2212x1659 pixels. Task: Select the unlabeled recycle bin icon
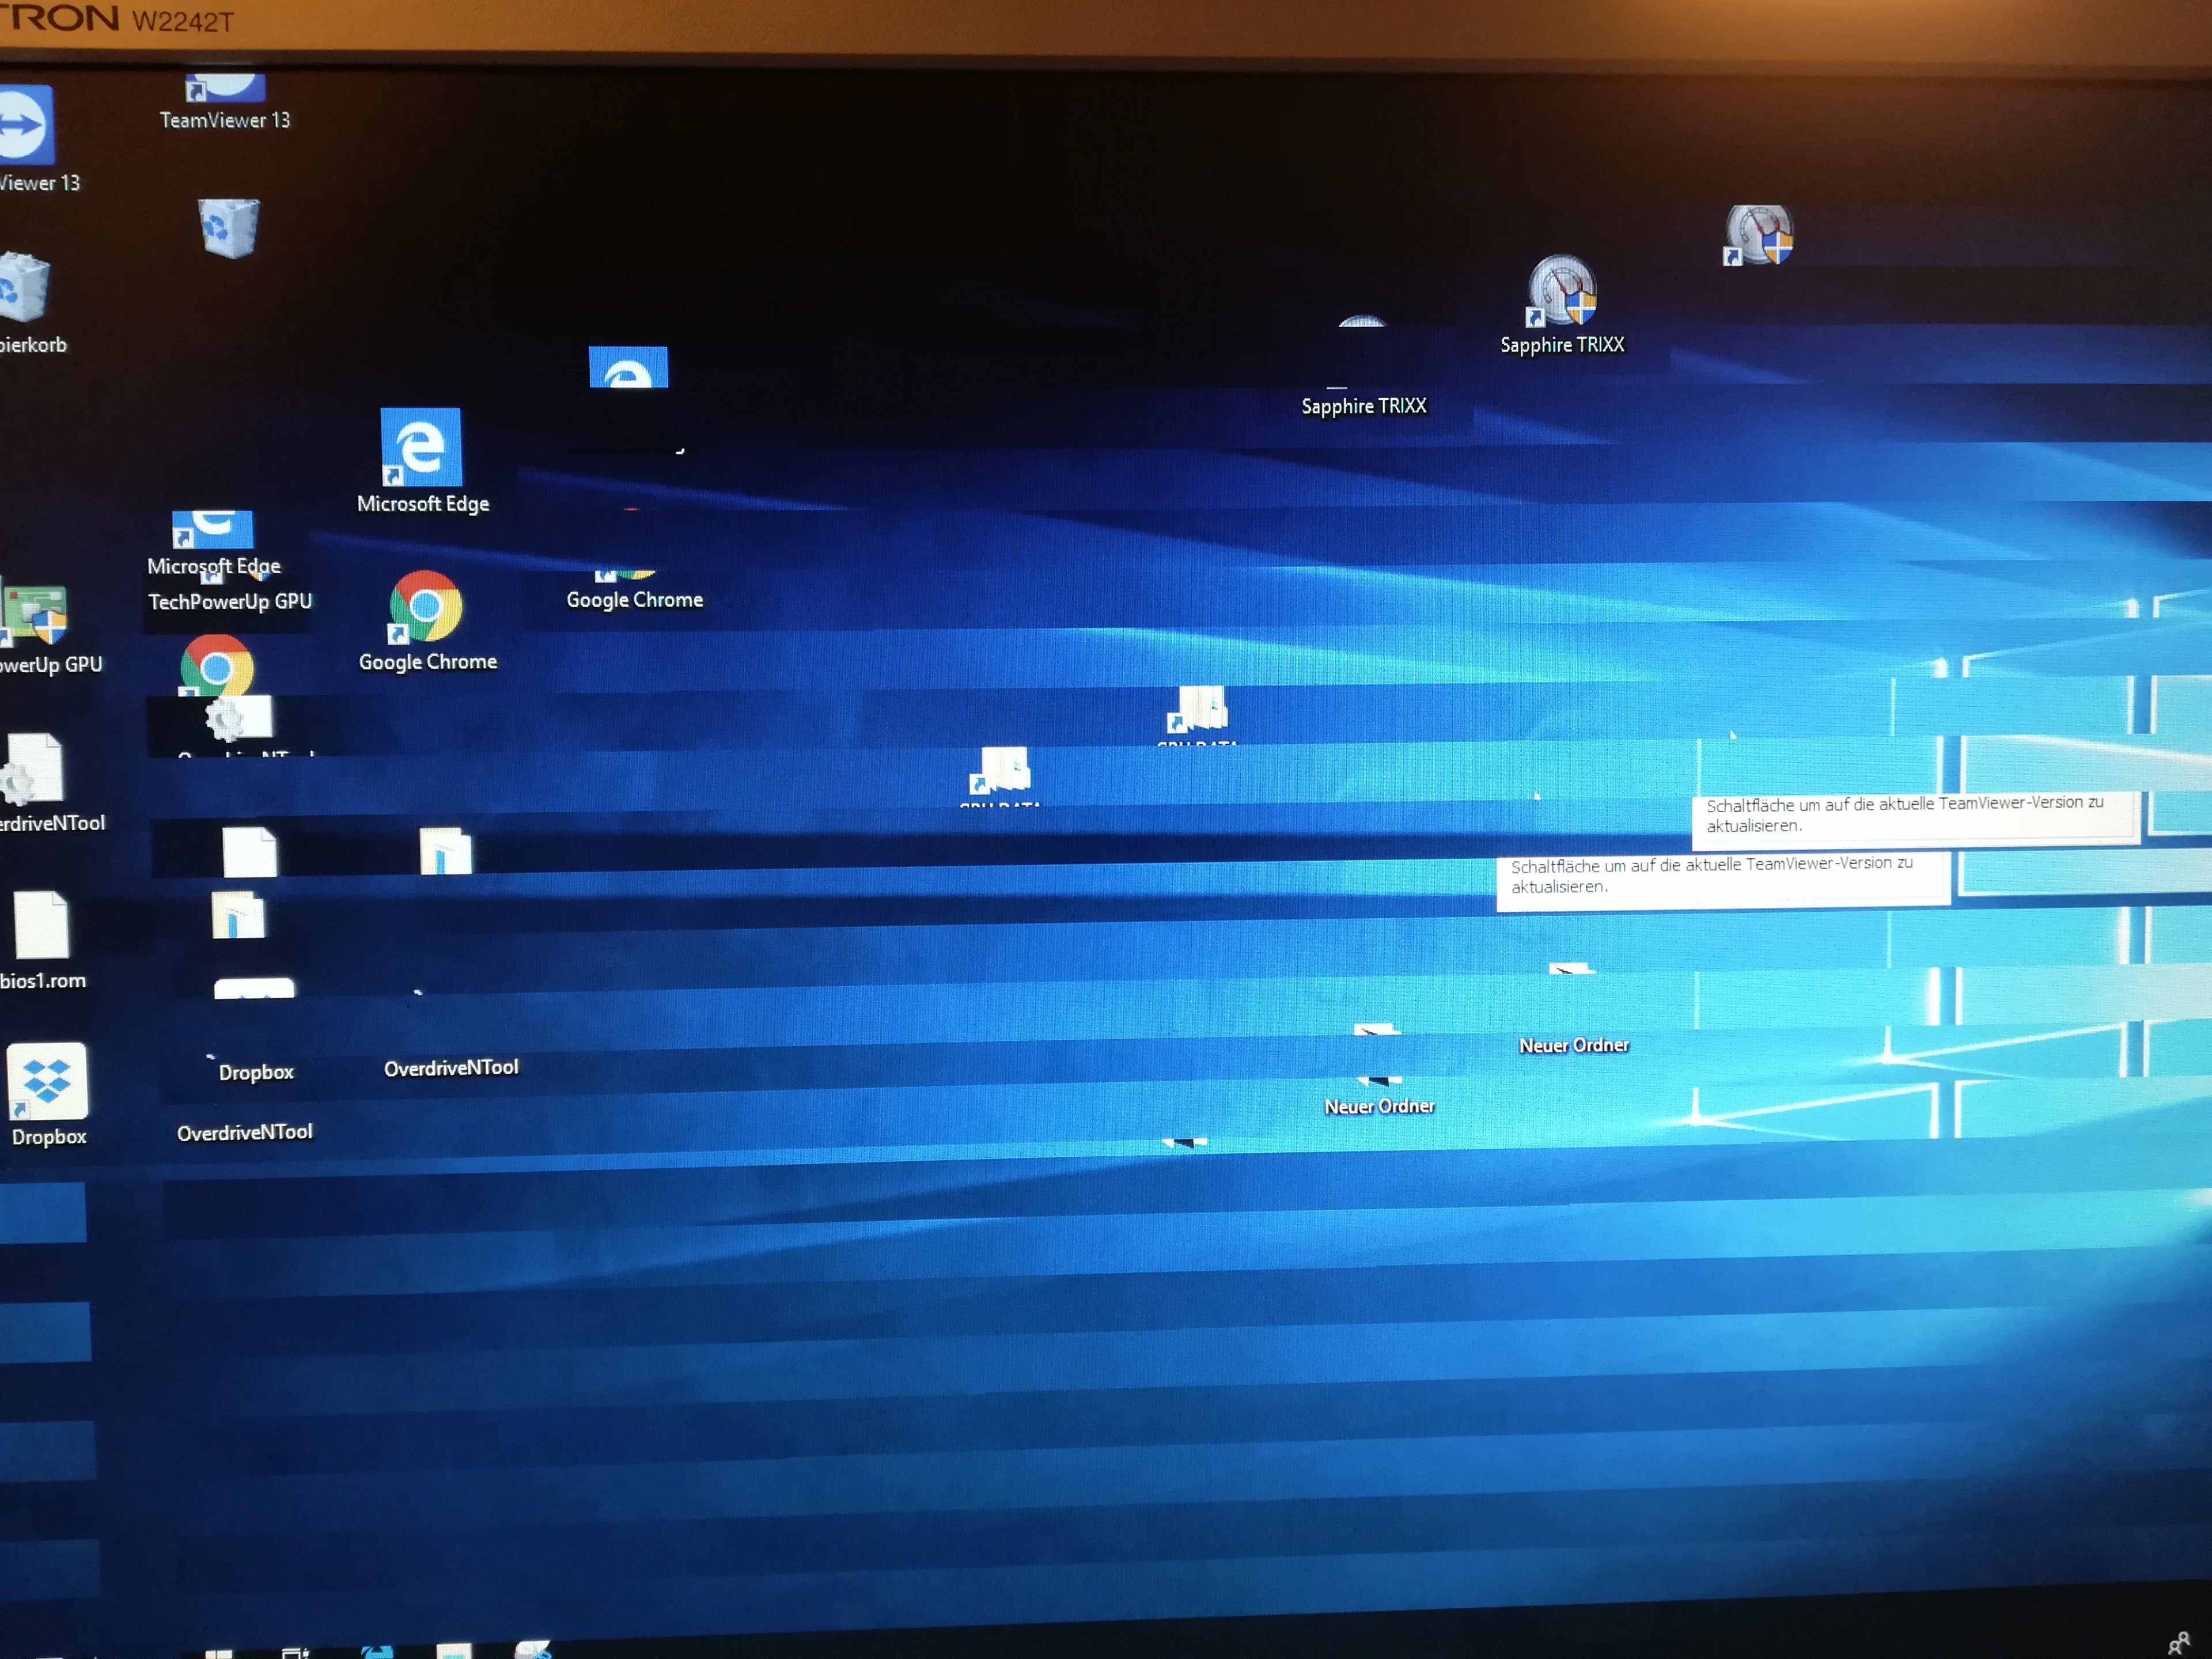point(229,227)
